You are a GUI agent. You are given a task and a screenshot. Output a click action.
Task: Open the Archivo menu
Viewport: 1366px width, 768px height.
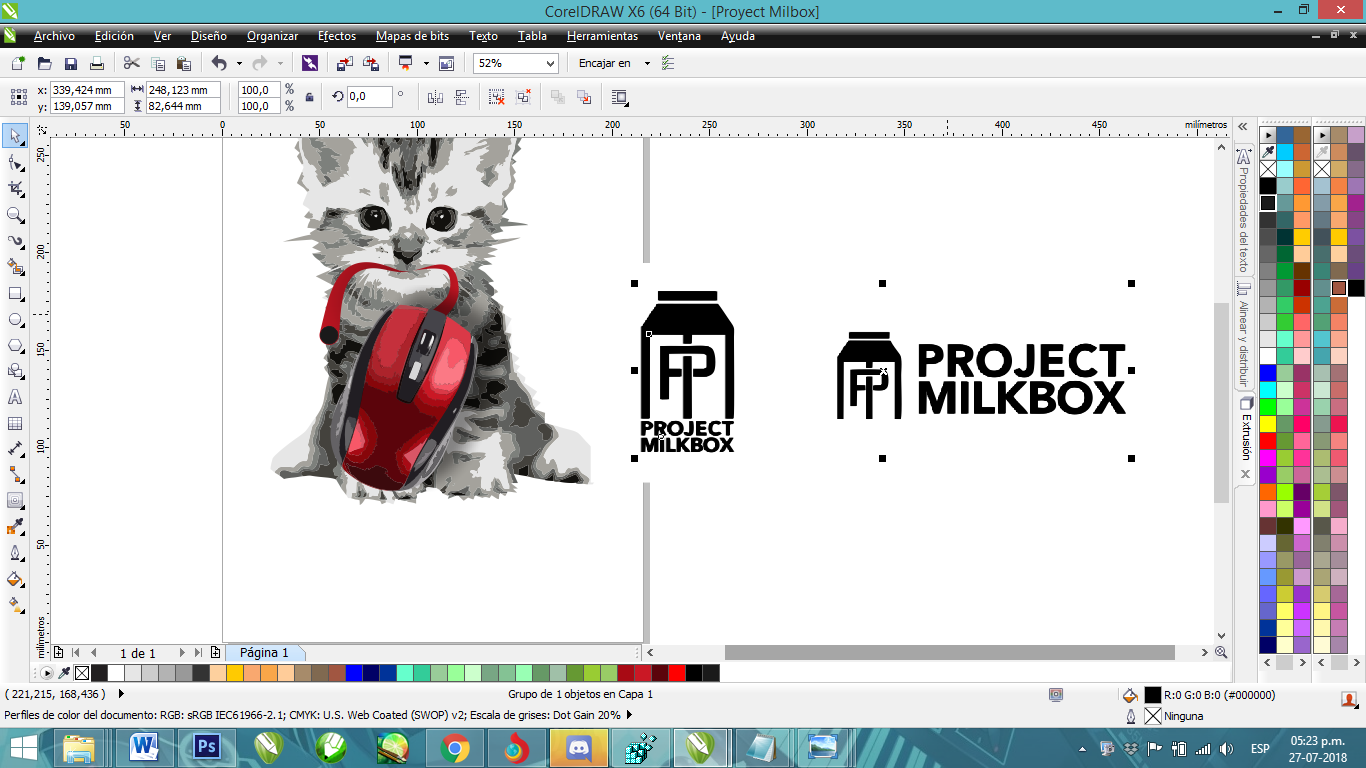pyautogui.click(x=54, y=36)
